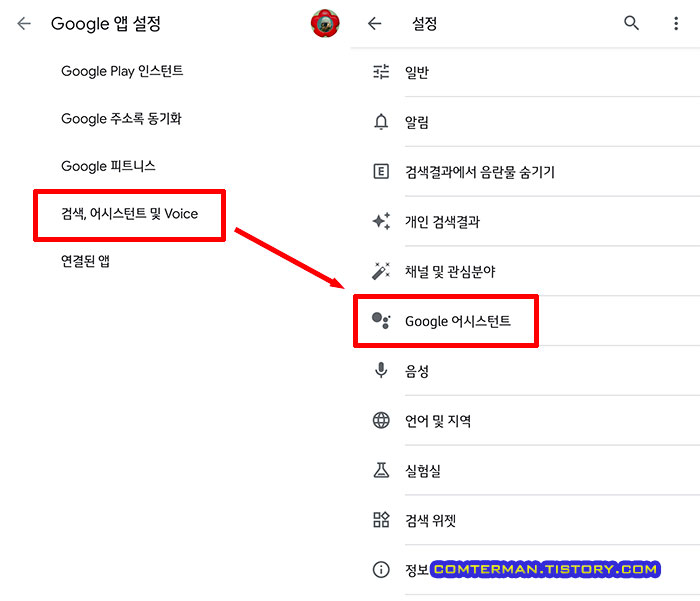700x601 pixels.
Task: Go back from Google 앱 설정 screen
Action: click(x=24, y=23)
